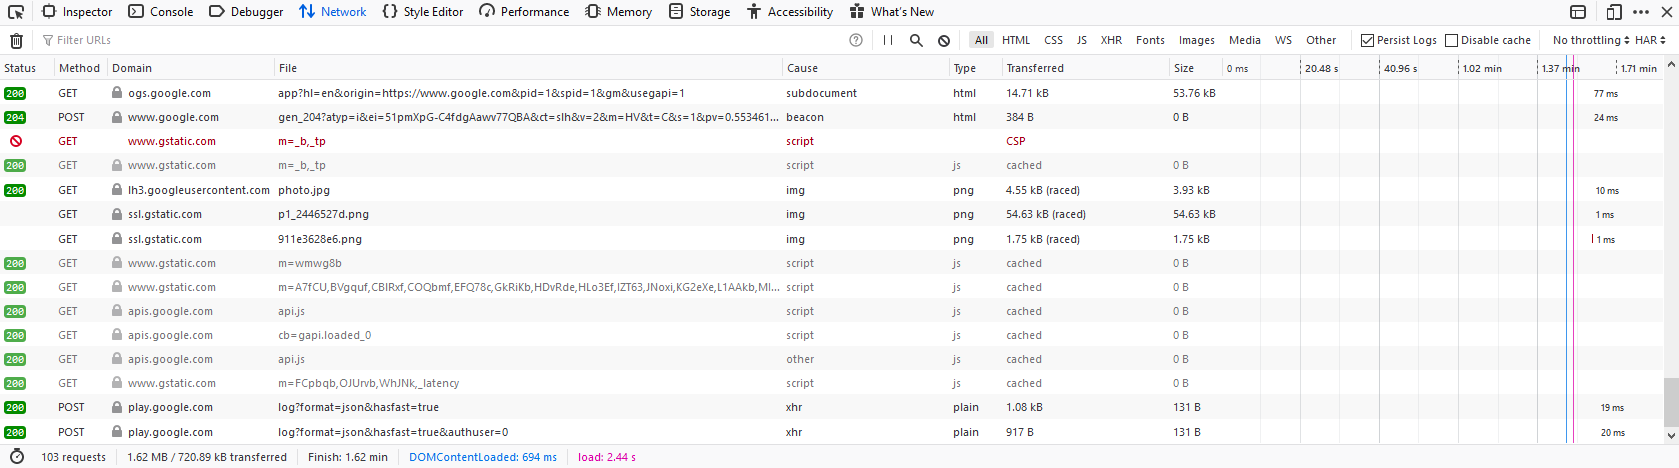Open the devtools more options menu

point(1641,12)
